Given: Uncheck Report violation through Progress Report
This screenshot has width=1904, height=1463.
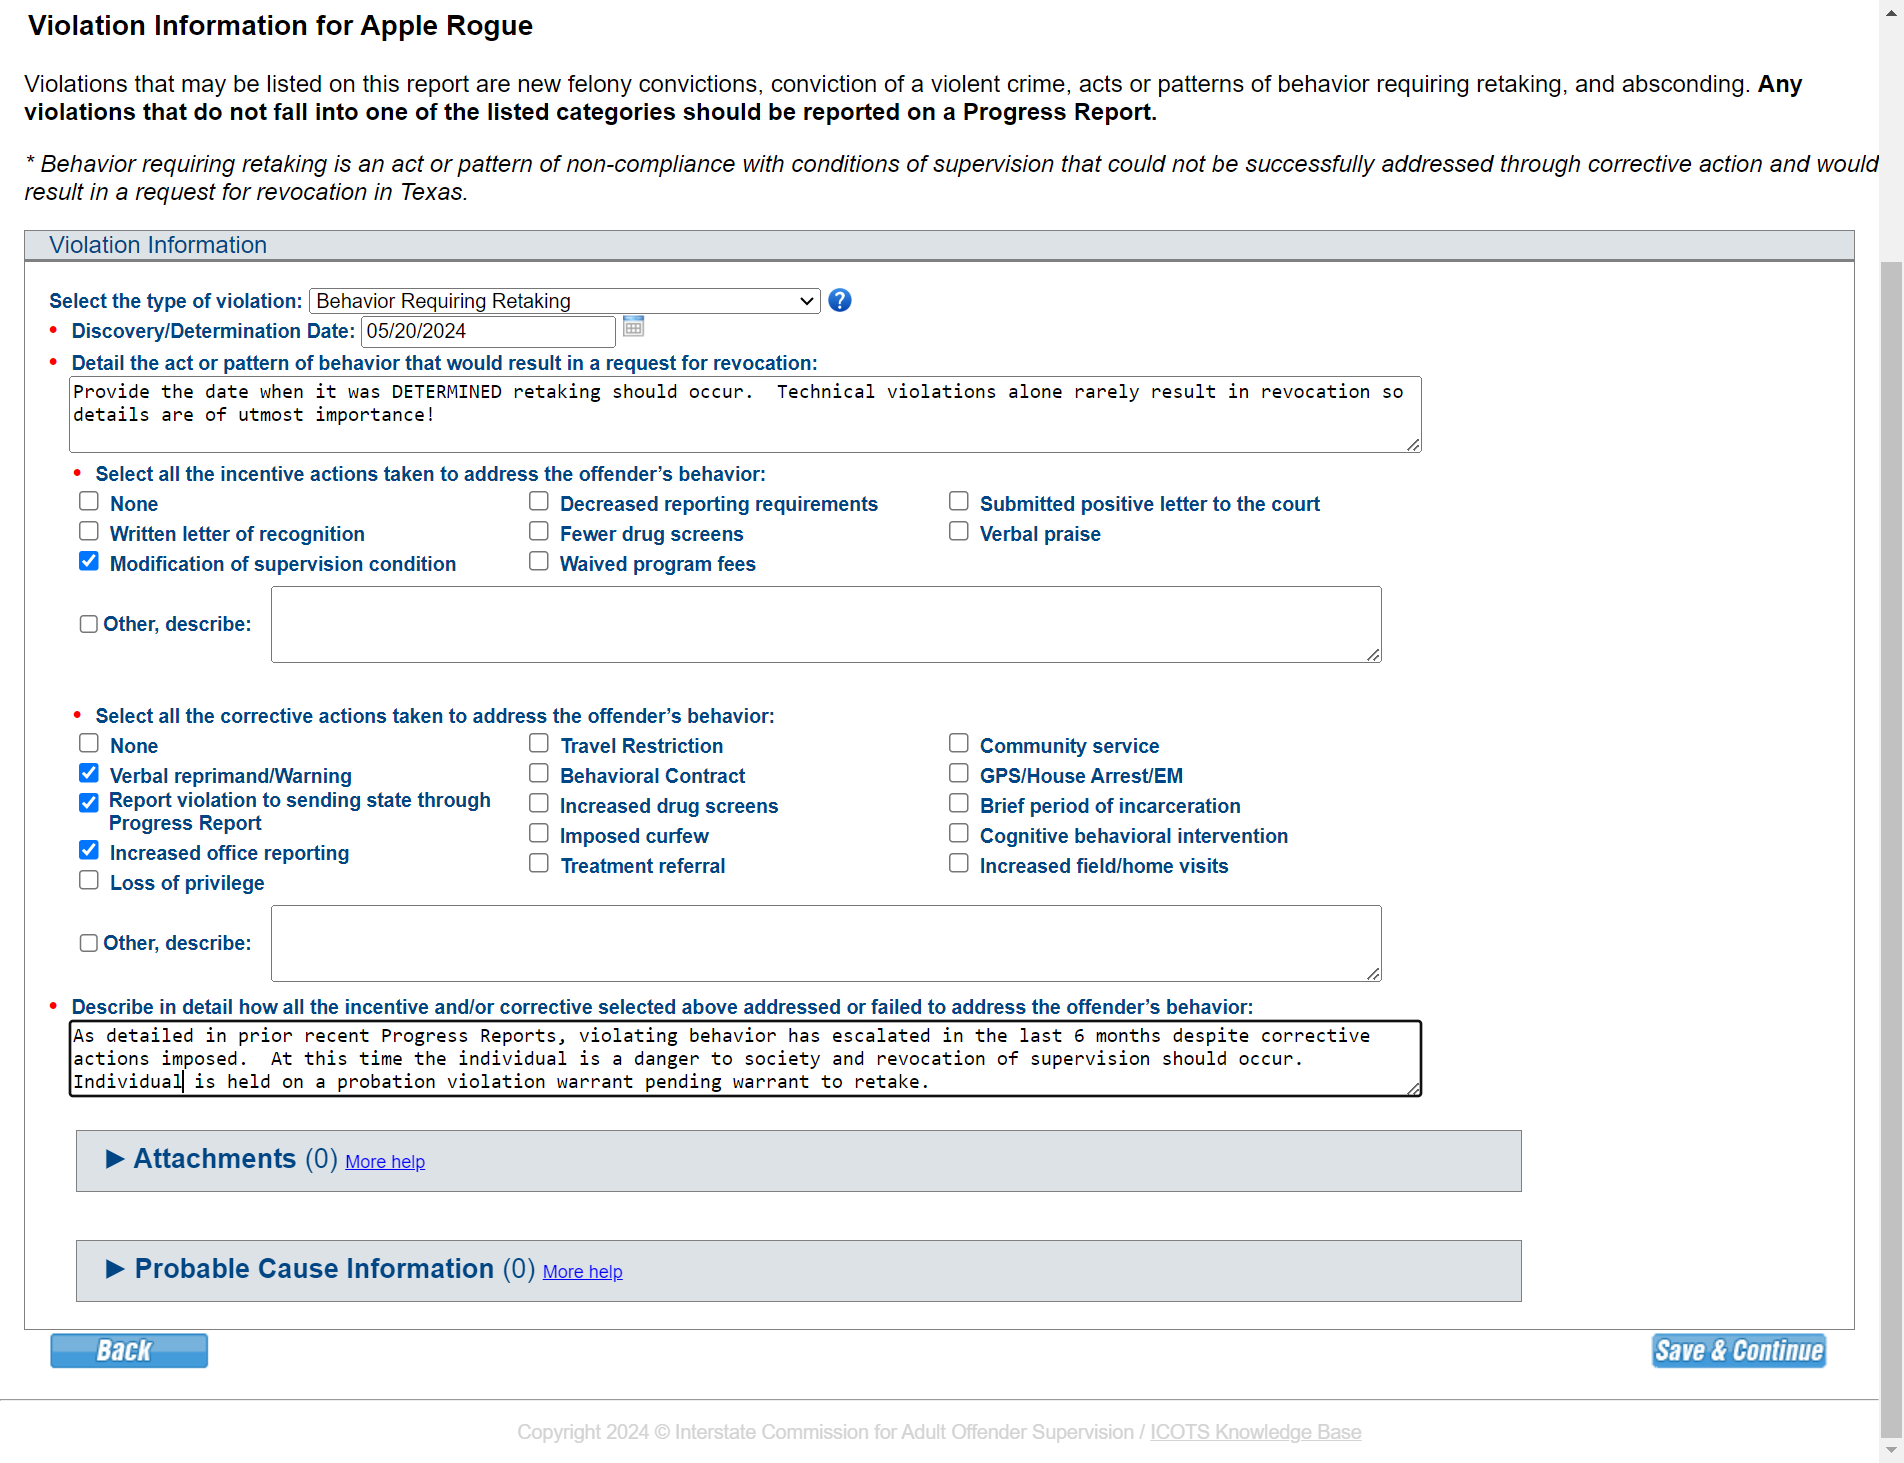Looking at the screenshot, I should 89,803.
